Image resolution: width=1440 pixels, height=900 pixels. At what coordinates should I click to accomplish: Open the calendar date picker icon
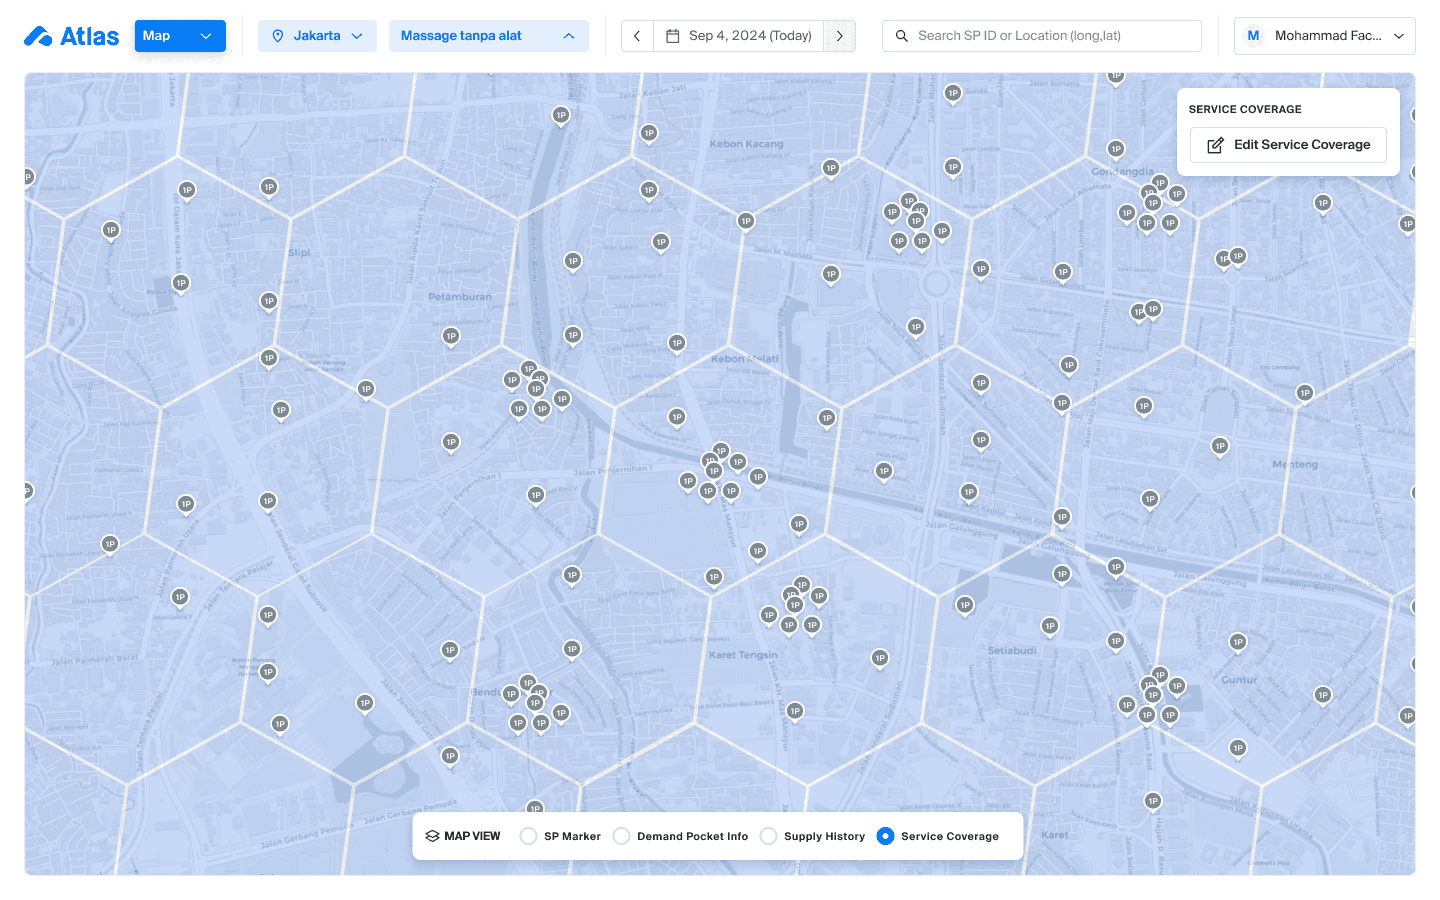673,36
